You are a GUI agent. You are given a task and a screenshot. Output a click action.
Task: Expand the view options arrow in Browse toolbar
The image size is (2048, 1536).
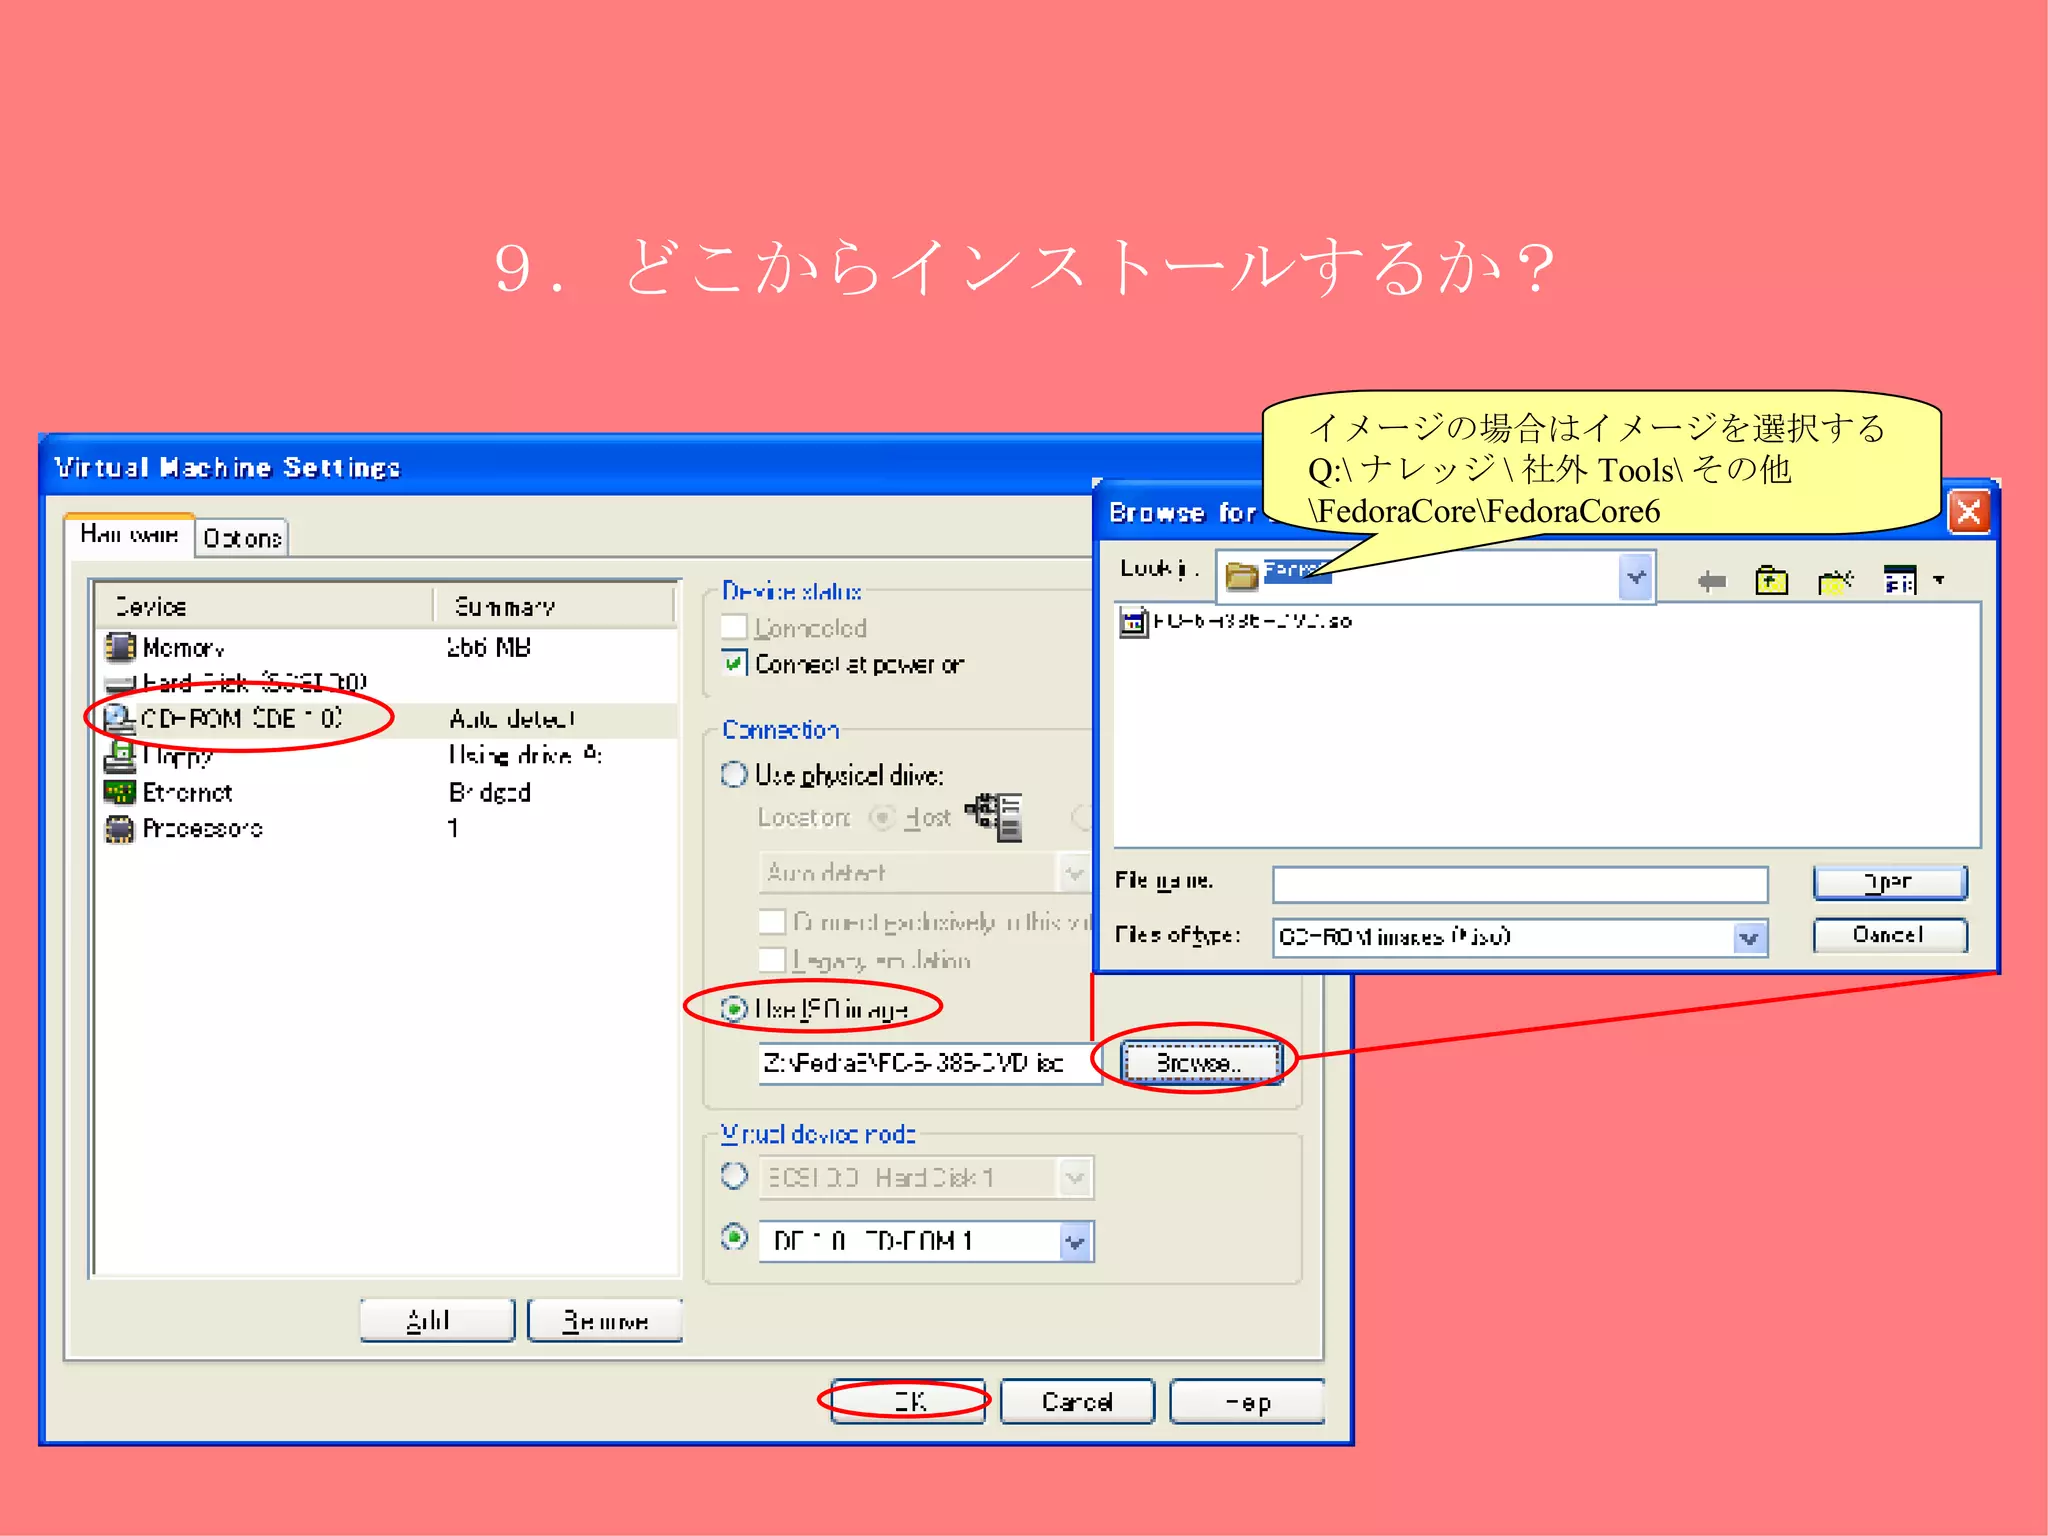coord(1939,580)
